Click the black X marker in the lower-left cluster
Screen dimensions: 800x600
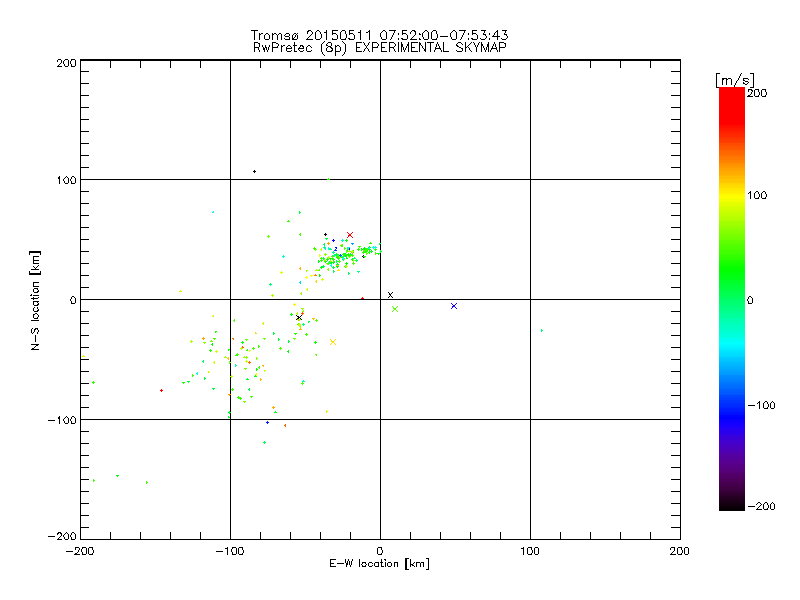[x=299, y=318]
